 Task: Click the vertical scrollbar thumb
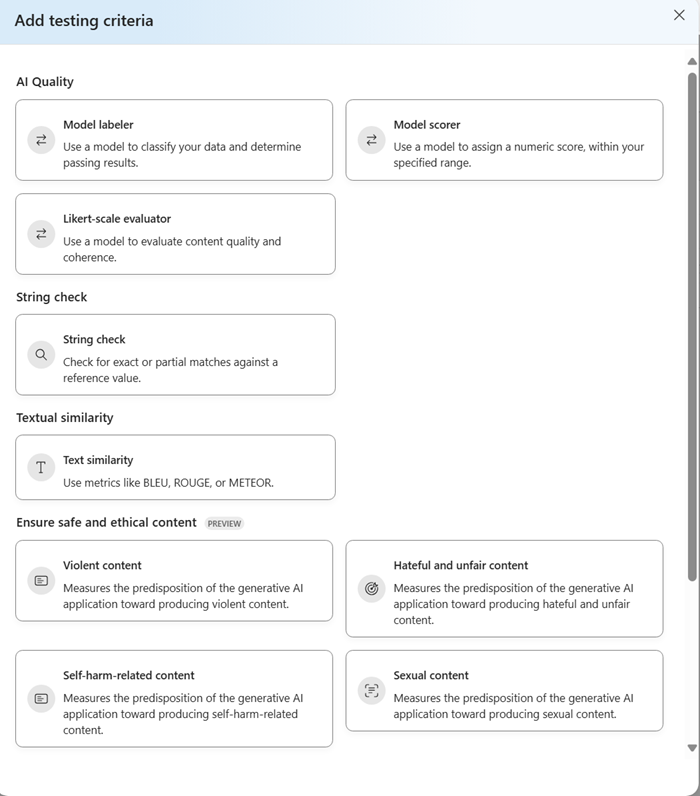coord(692,326)
